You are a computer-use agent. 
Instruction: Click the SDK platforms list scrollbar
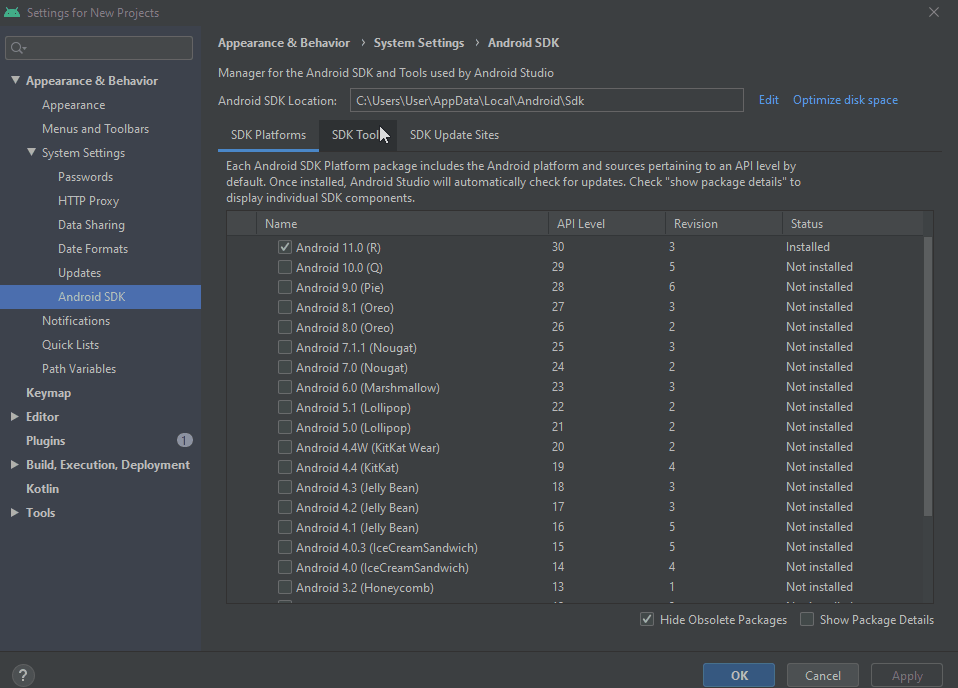click(927, 376)
